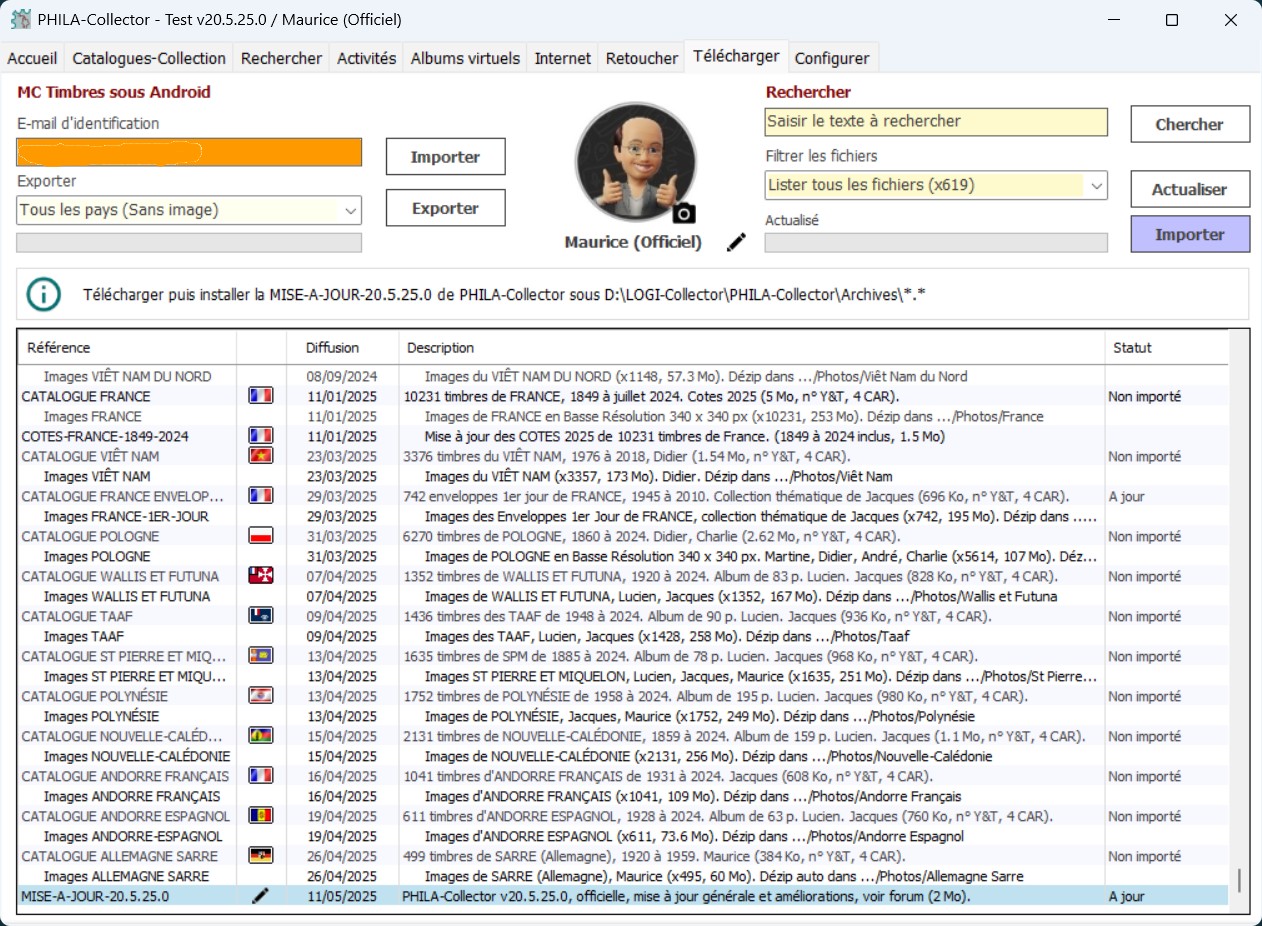Click the Chercher button
The image size is (1262, 926).
coord(1190,124)
